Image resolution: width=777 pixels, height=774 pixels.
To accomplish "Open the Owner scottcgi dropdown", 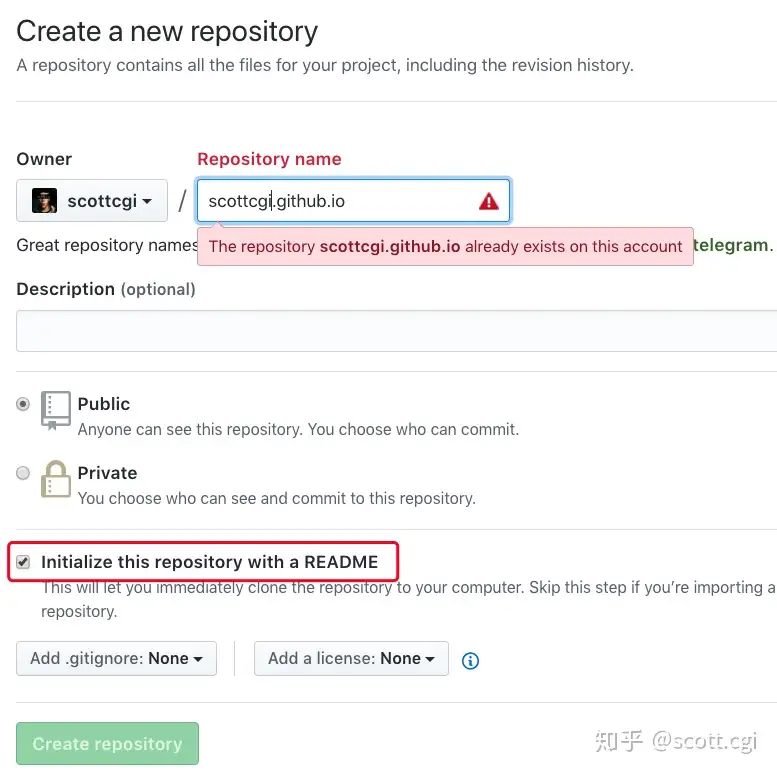I will [x=91, y=201].
